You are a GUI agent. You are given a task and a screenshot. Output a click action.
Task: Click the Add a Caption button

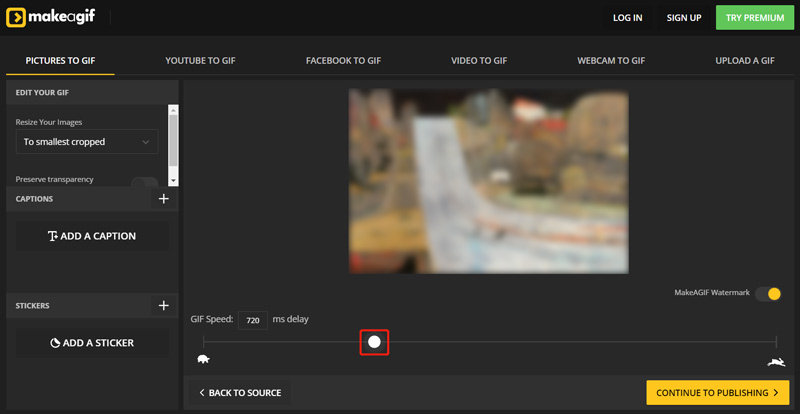[92, 236]
